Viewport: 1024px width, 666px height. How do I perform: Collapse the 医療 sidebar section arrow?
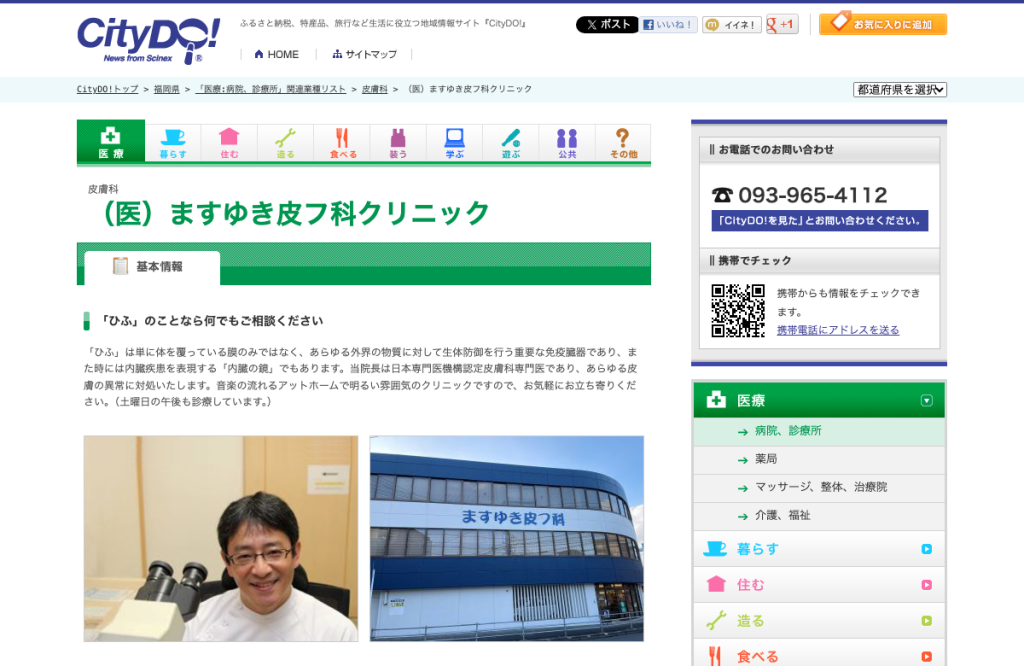pyautogui.click(x=926, y=400)
